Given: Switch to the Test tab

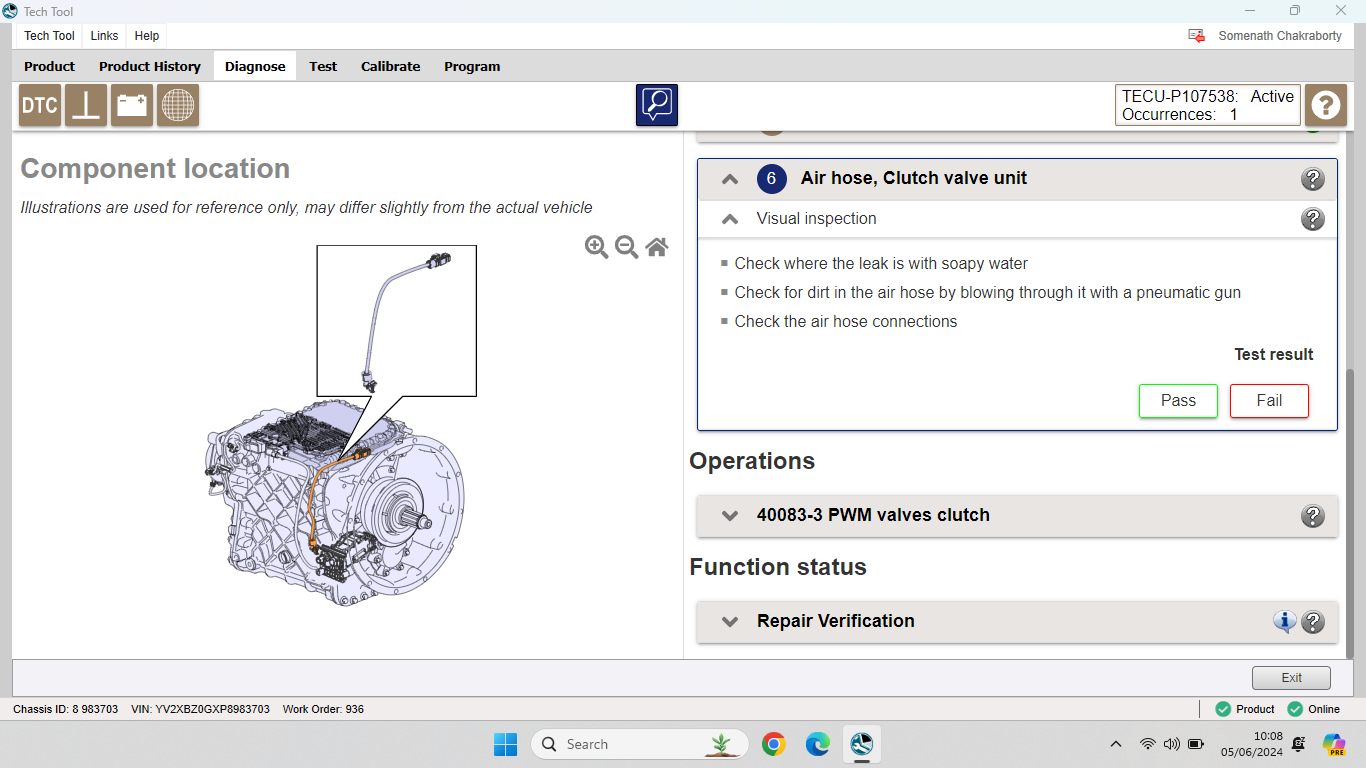Looking at the screenshot, I should pos(323,66).
